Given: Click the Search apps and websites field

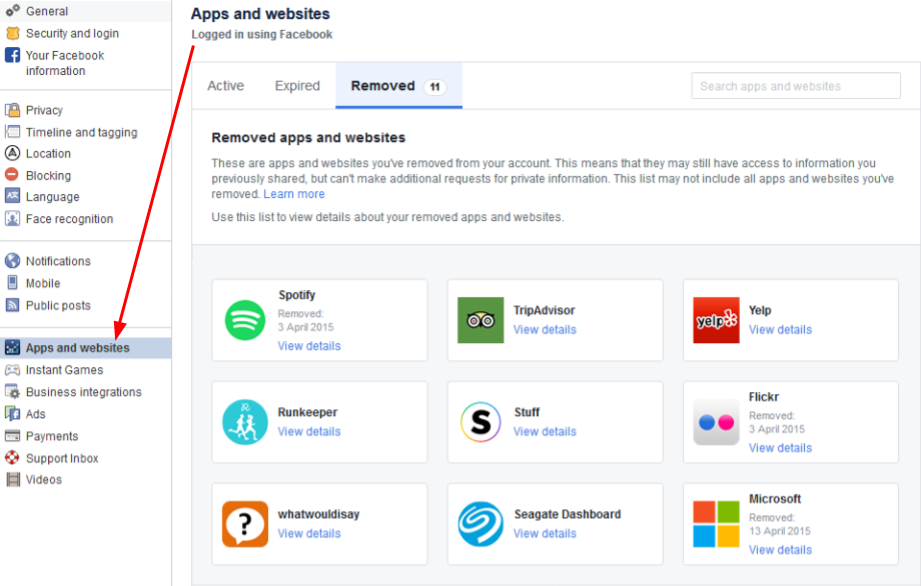Looking at the screenshot, I should (795, 86).
